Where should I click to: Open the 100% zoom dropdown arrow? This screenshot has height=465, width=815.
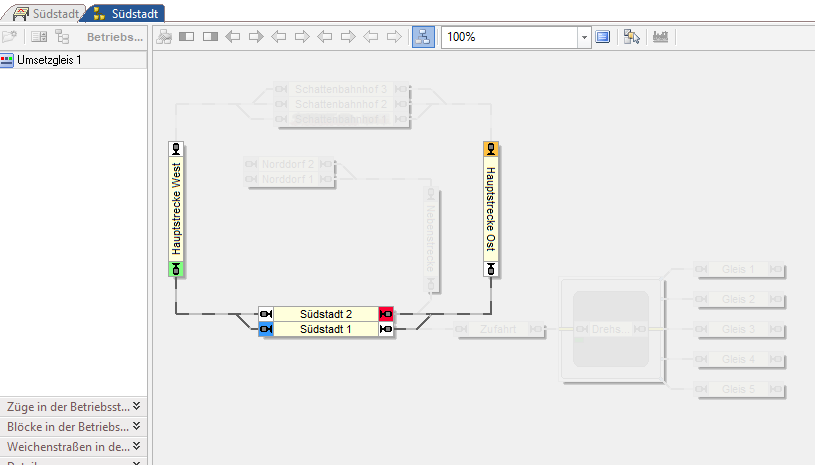pyautogui.click(x=583, y=37)
